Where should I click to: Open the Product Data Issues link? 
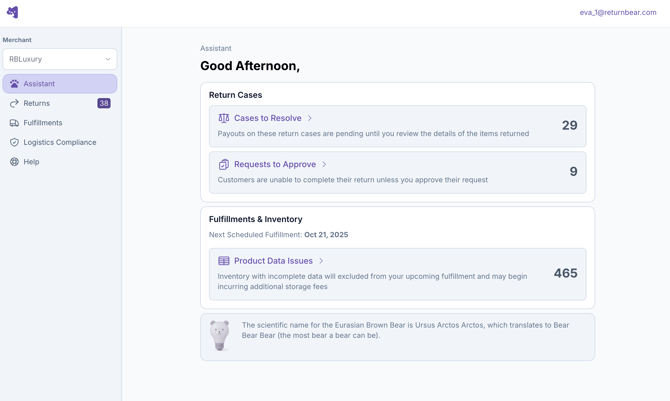coord(273,261)
